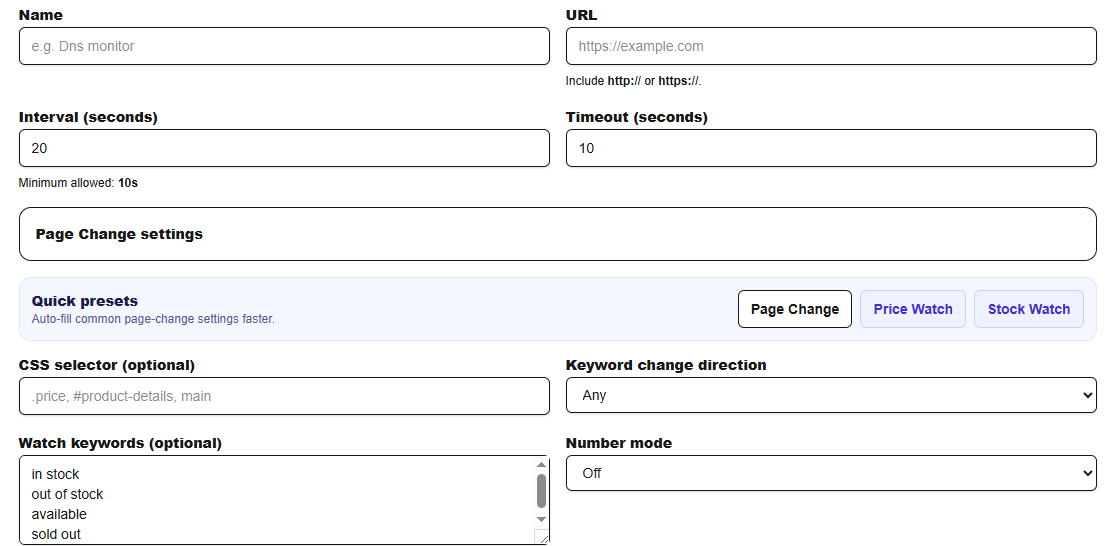Choose the Price Watch preset
Screen dimensions: 1114x546
(x=913, y=309)
